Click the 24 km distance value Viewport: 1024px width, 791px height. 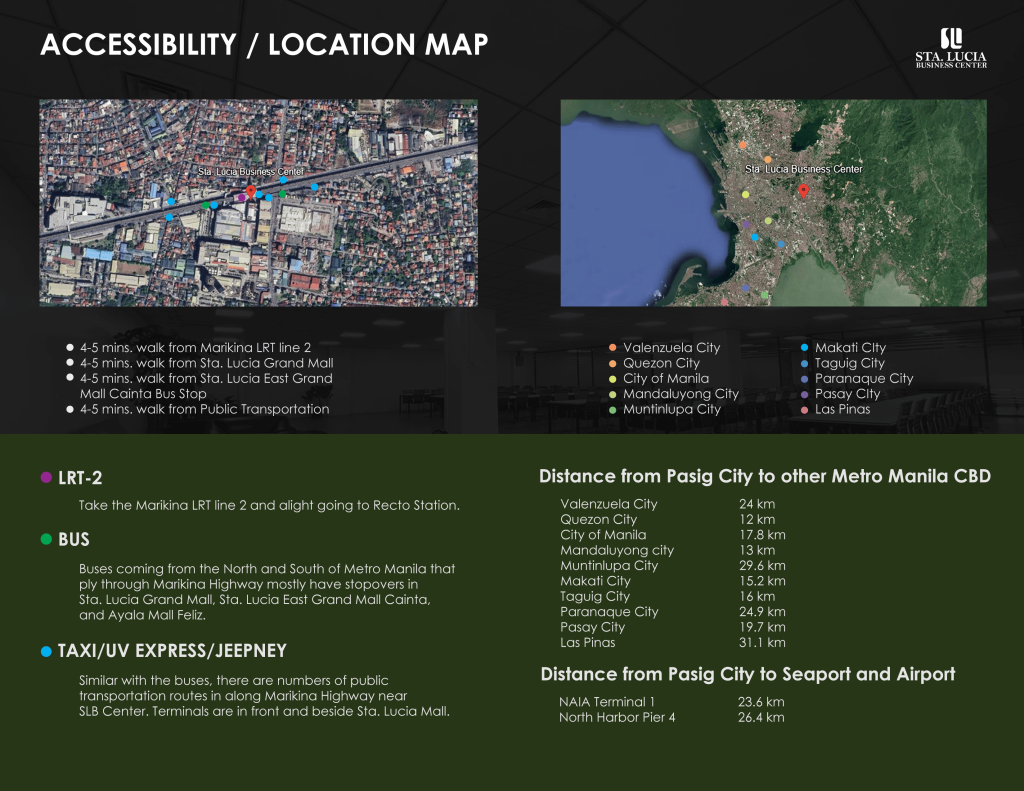757,504
